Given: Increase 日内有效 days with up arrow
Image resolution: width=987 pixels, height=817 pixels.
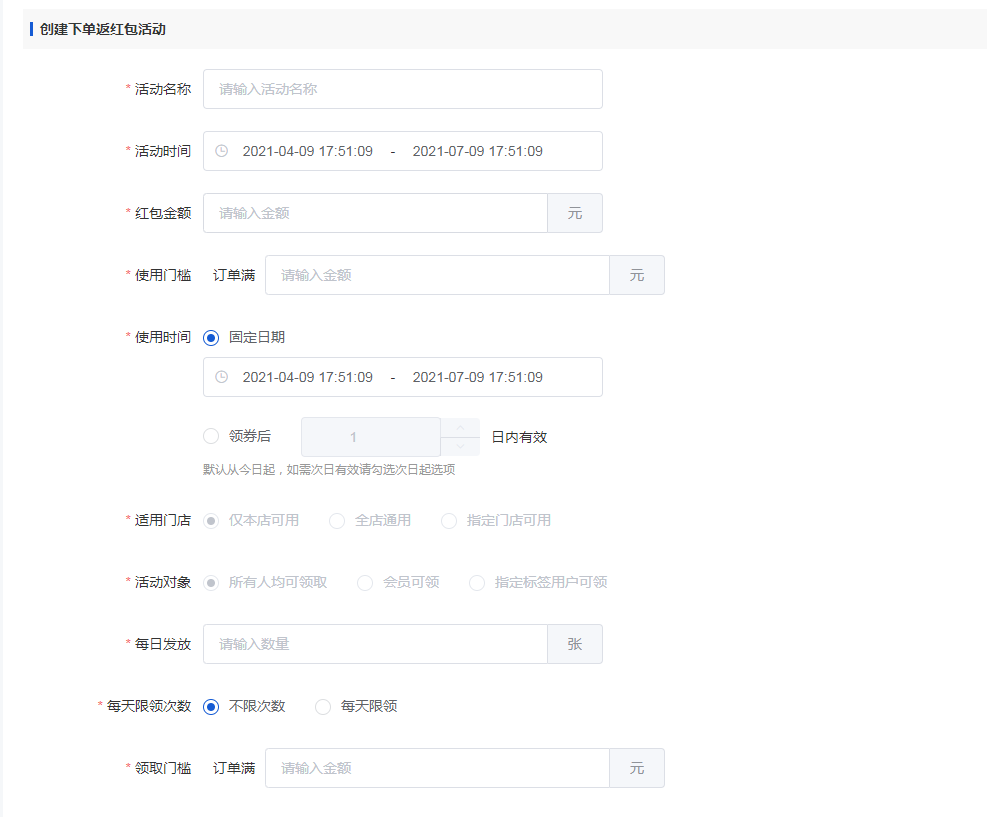Looking at the screenshot, I should tap(460, 427).
